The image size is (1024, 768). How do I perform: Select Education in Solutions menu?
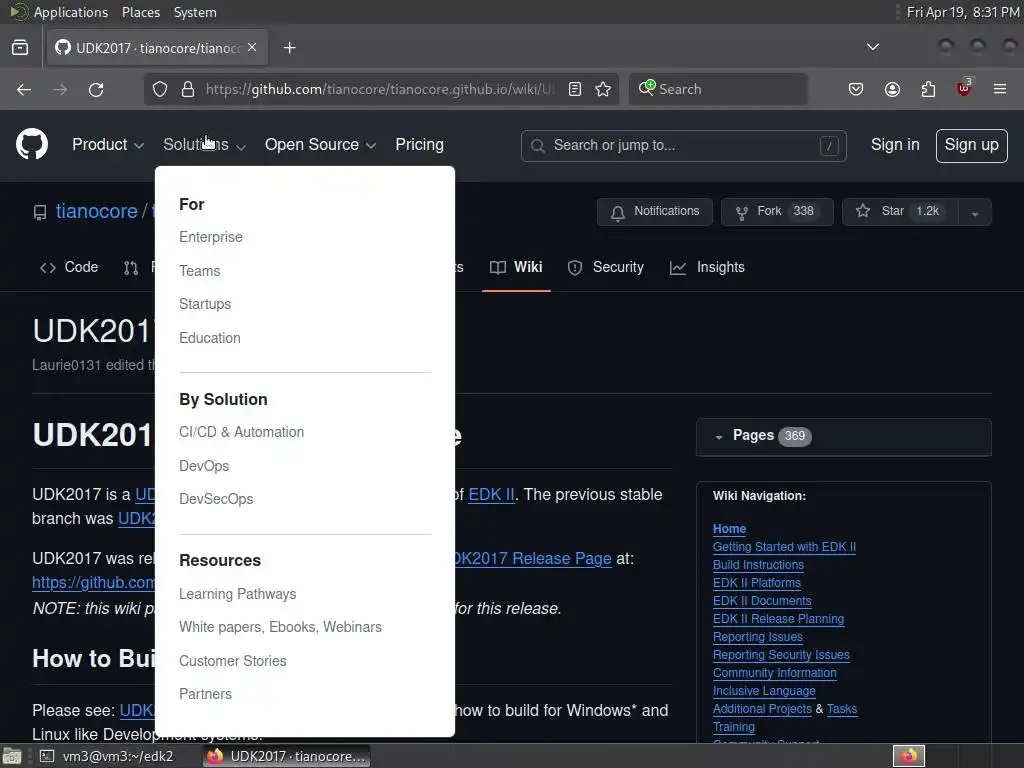click(210, 338)
